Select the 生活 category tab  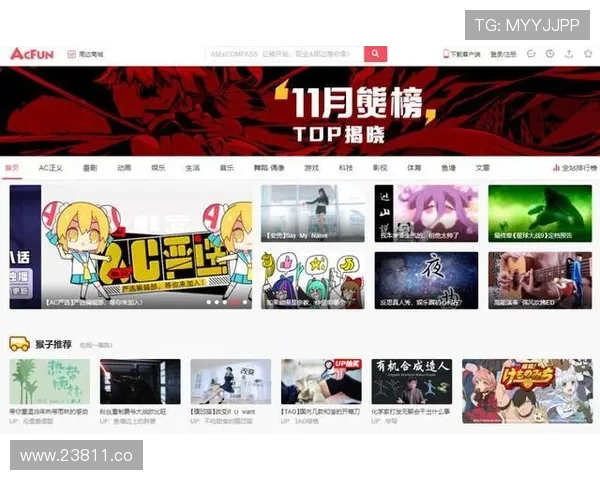coord(192,168)
